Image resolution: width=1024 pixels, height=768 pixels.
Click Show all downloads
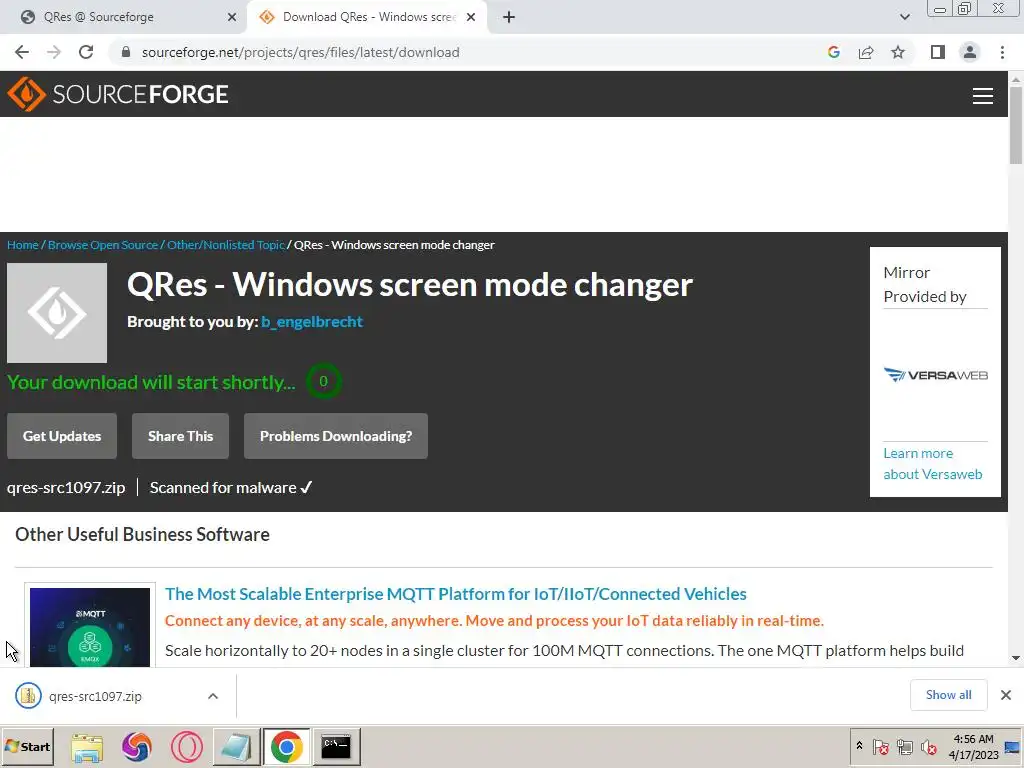pos(948,695)
